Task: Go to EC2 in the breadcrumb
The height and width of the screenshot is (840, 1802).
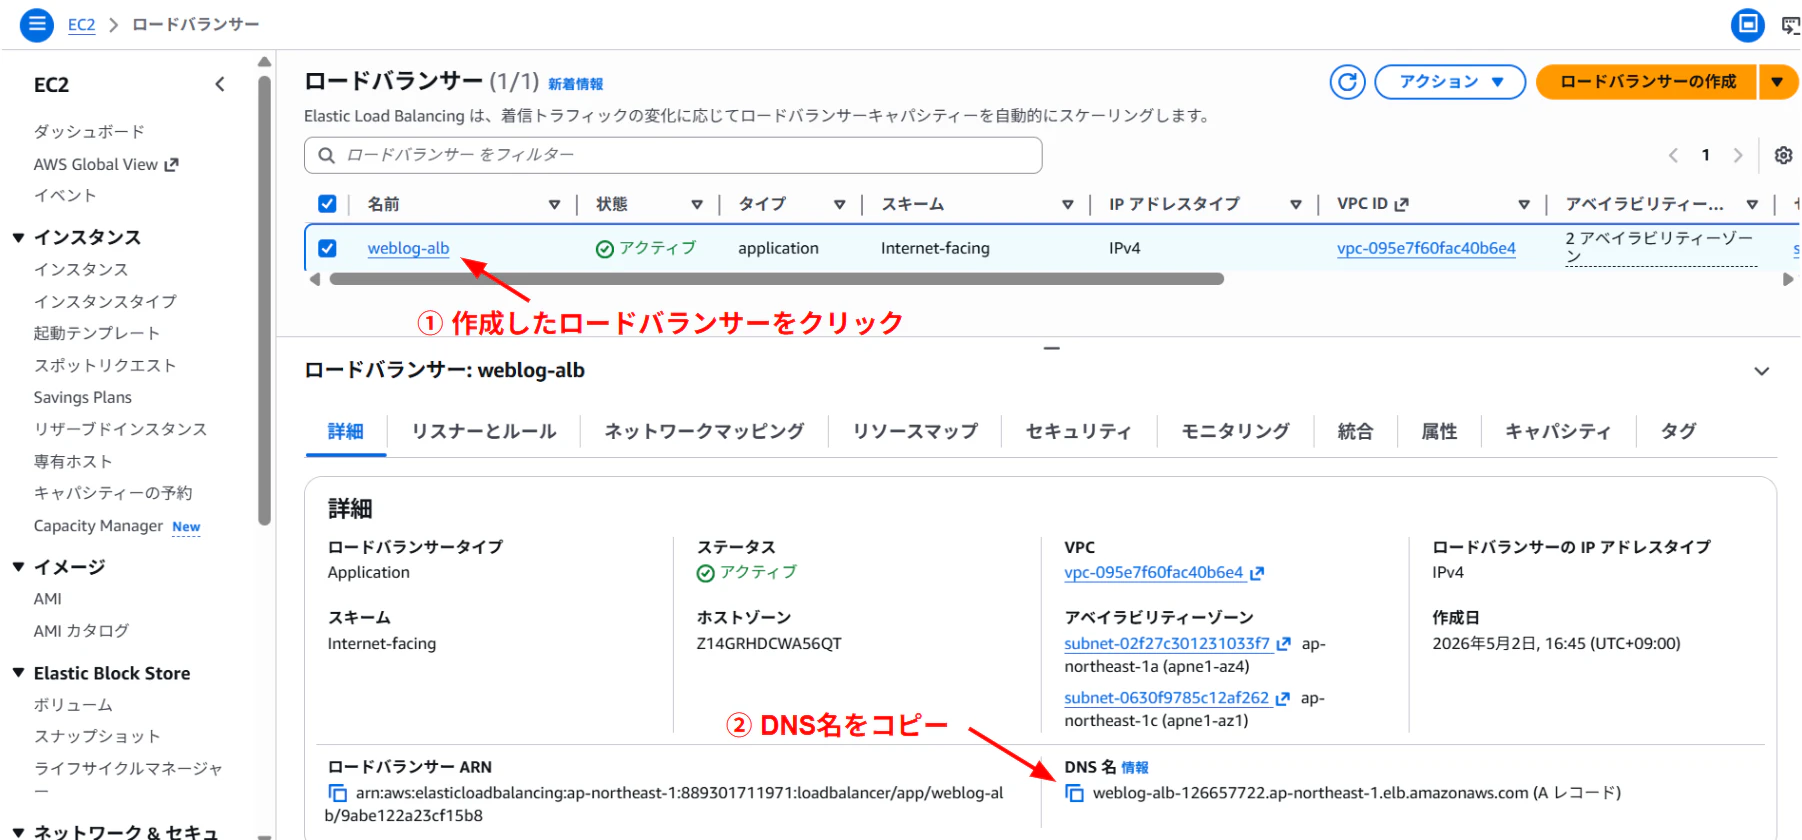Action: point(82,25)
